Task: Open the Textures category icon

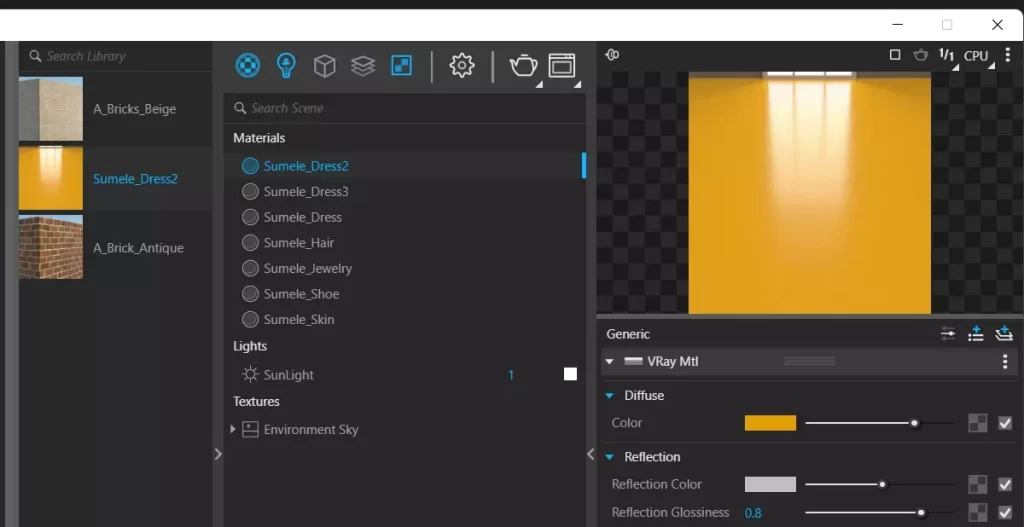Action: point(401,65)
